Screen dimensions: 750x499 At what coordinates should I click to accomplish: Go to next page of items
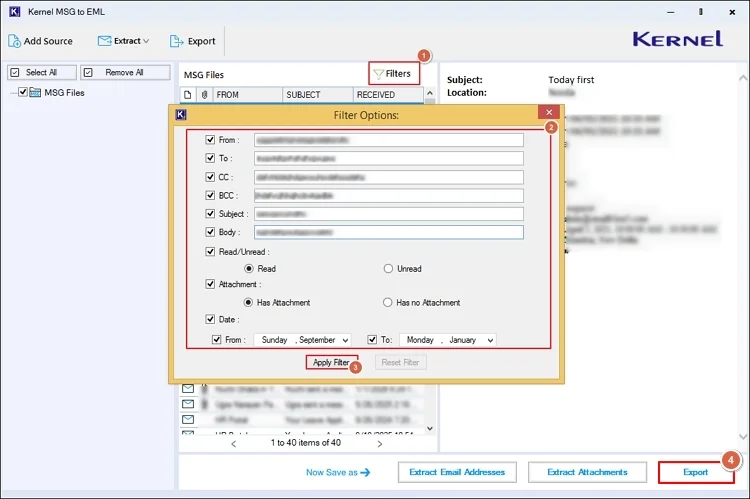click(379, 444)
